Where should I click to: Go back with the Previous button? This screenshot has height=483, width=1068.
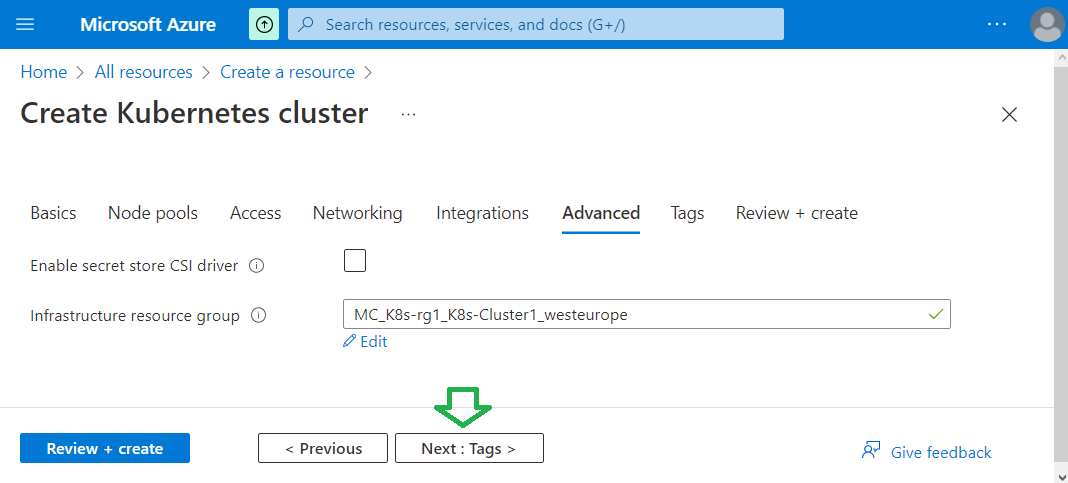coord(323,448)
